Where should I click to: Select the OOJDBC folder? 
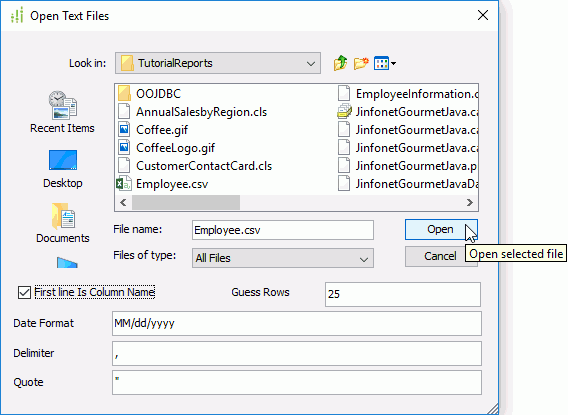150,94
